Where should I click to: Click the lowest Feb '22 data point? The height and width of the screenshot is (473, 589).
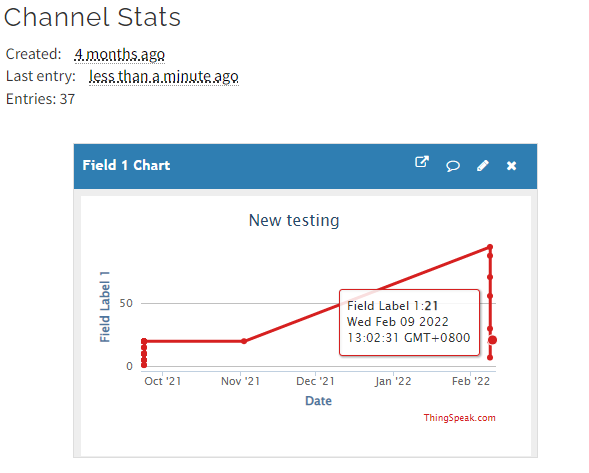pos(490,357)
